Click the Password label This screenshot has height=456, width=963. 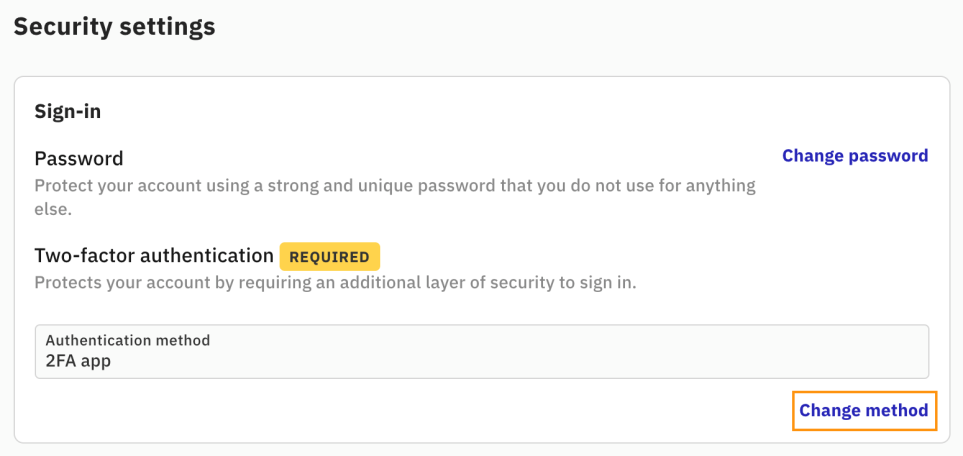pos(79,159)
